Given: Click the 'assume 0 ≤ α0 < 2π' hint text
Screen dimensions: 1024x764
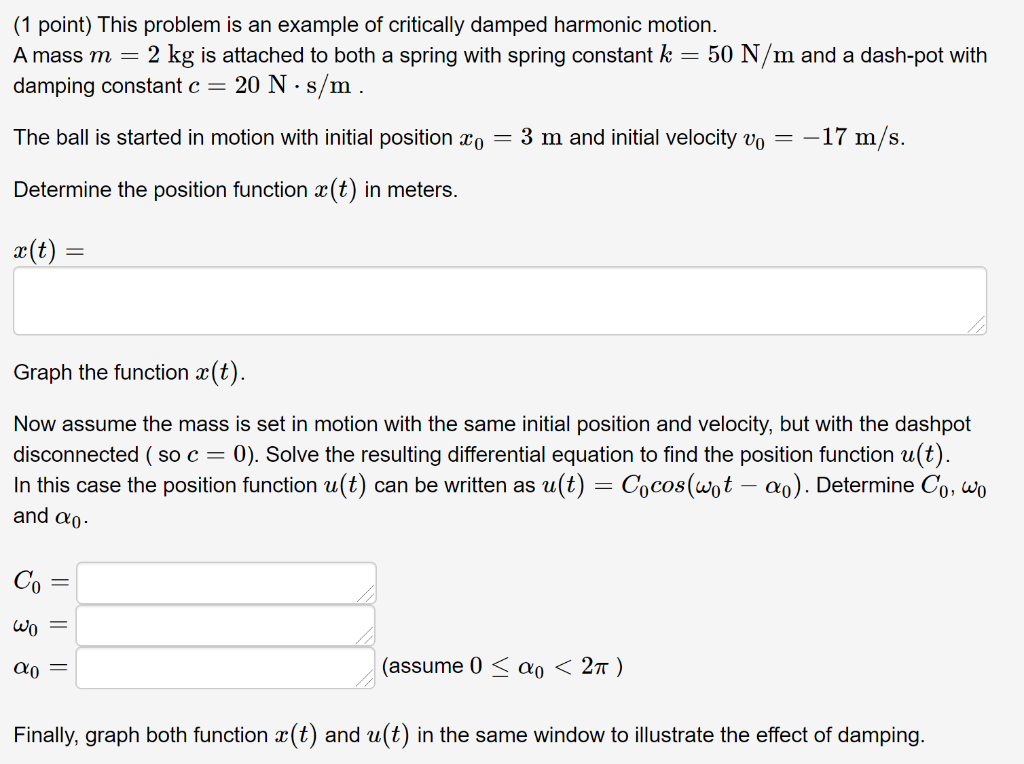Looking at the screenshot, I should pos(502,666).
